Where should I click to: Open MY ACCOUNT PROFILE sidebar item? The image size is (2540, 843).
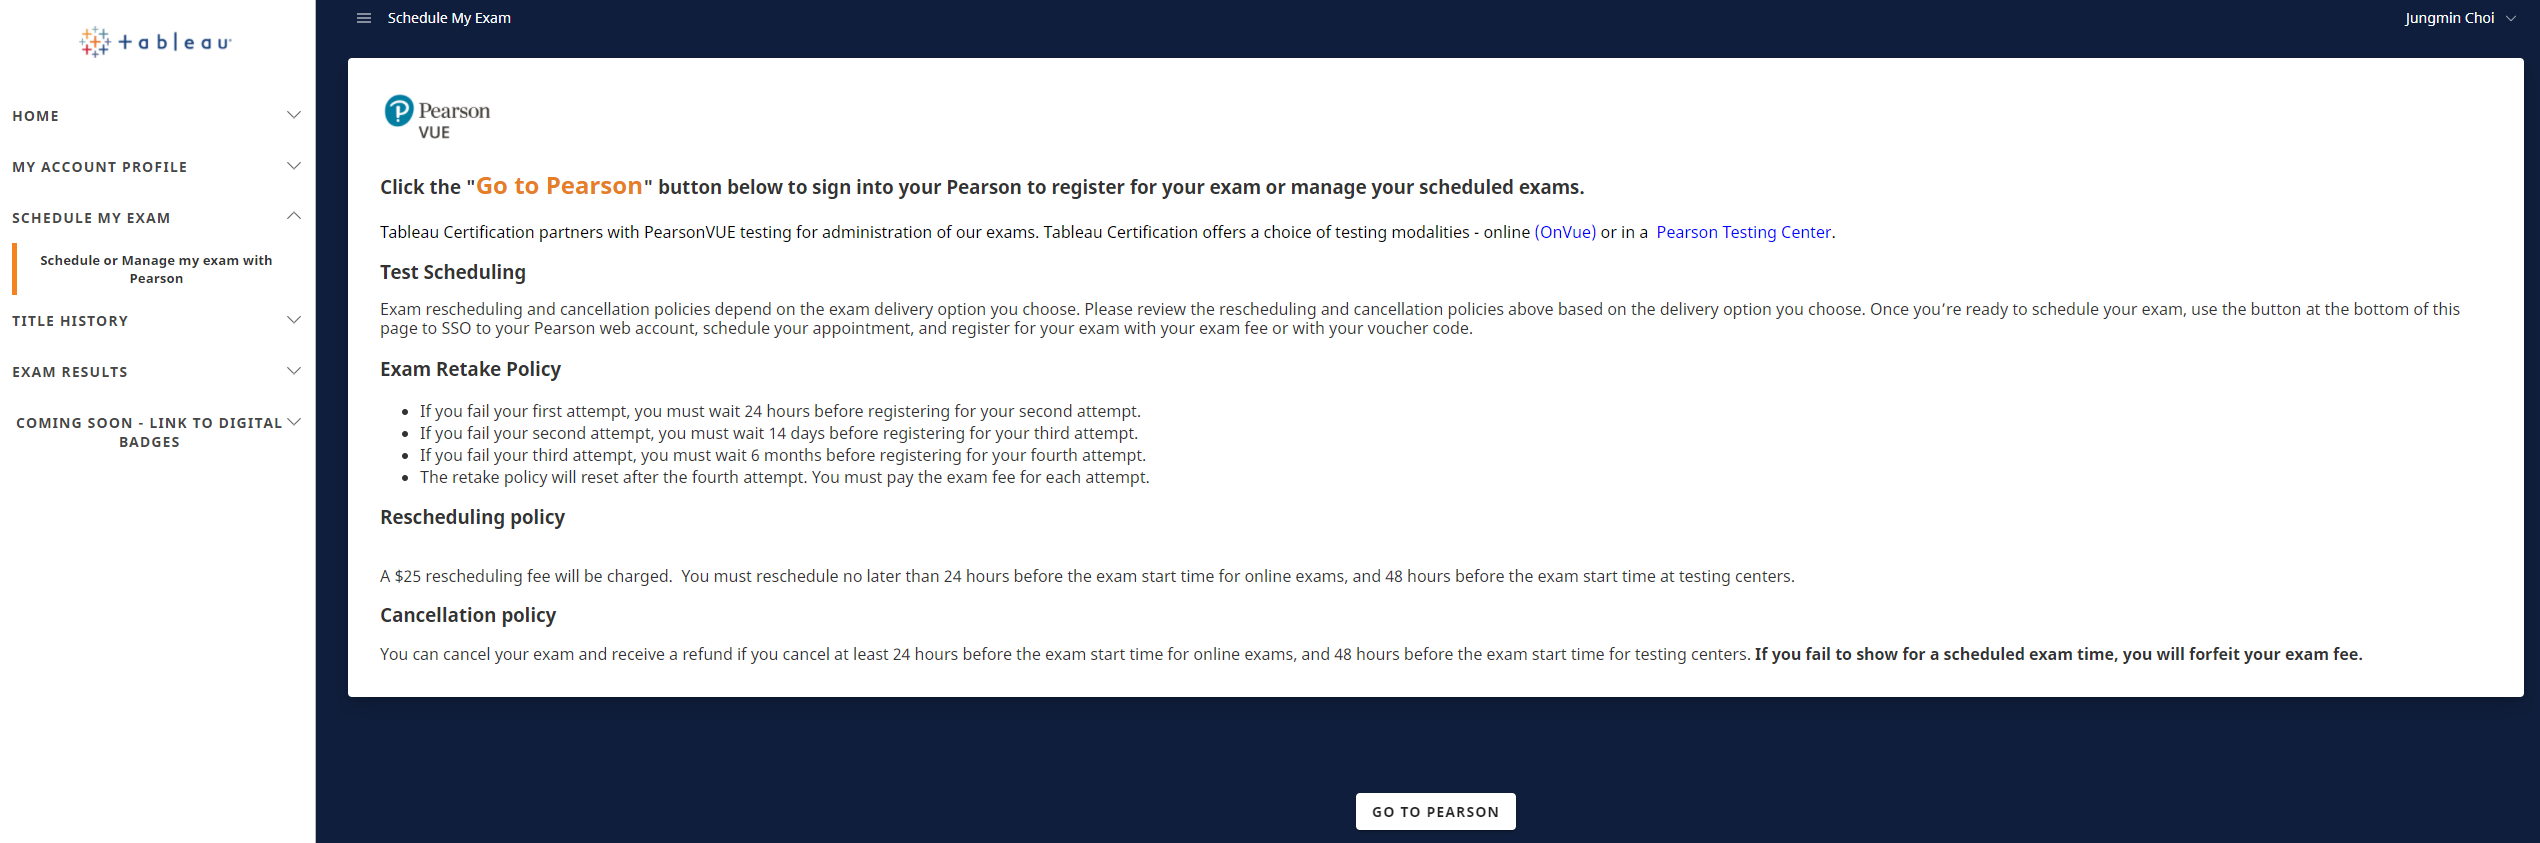[x=100, y=167]
